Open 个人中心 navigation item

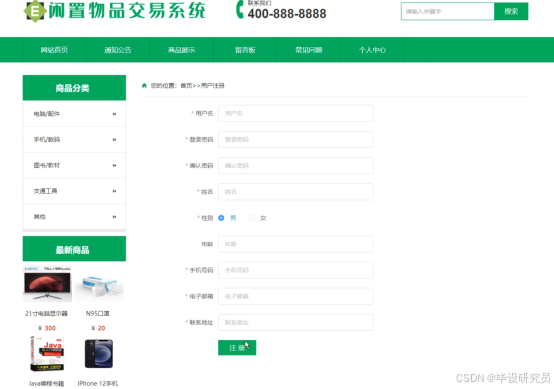[x=372, y=50]
